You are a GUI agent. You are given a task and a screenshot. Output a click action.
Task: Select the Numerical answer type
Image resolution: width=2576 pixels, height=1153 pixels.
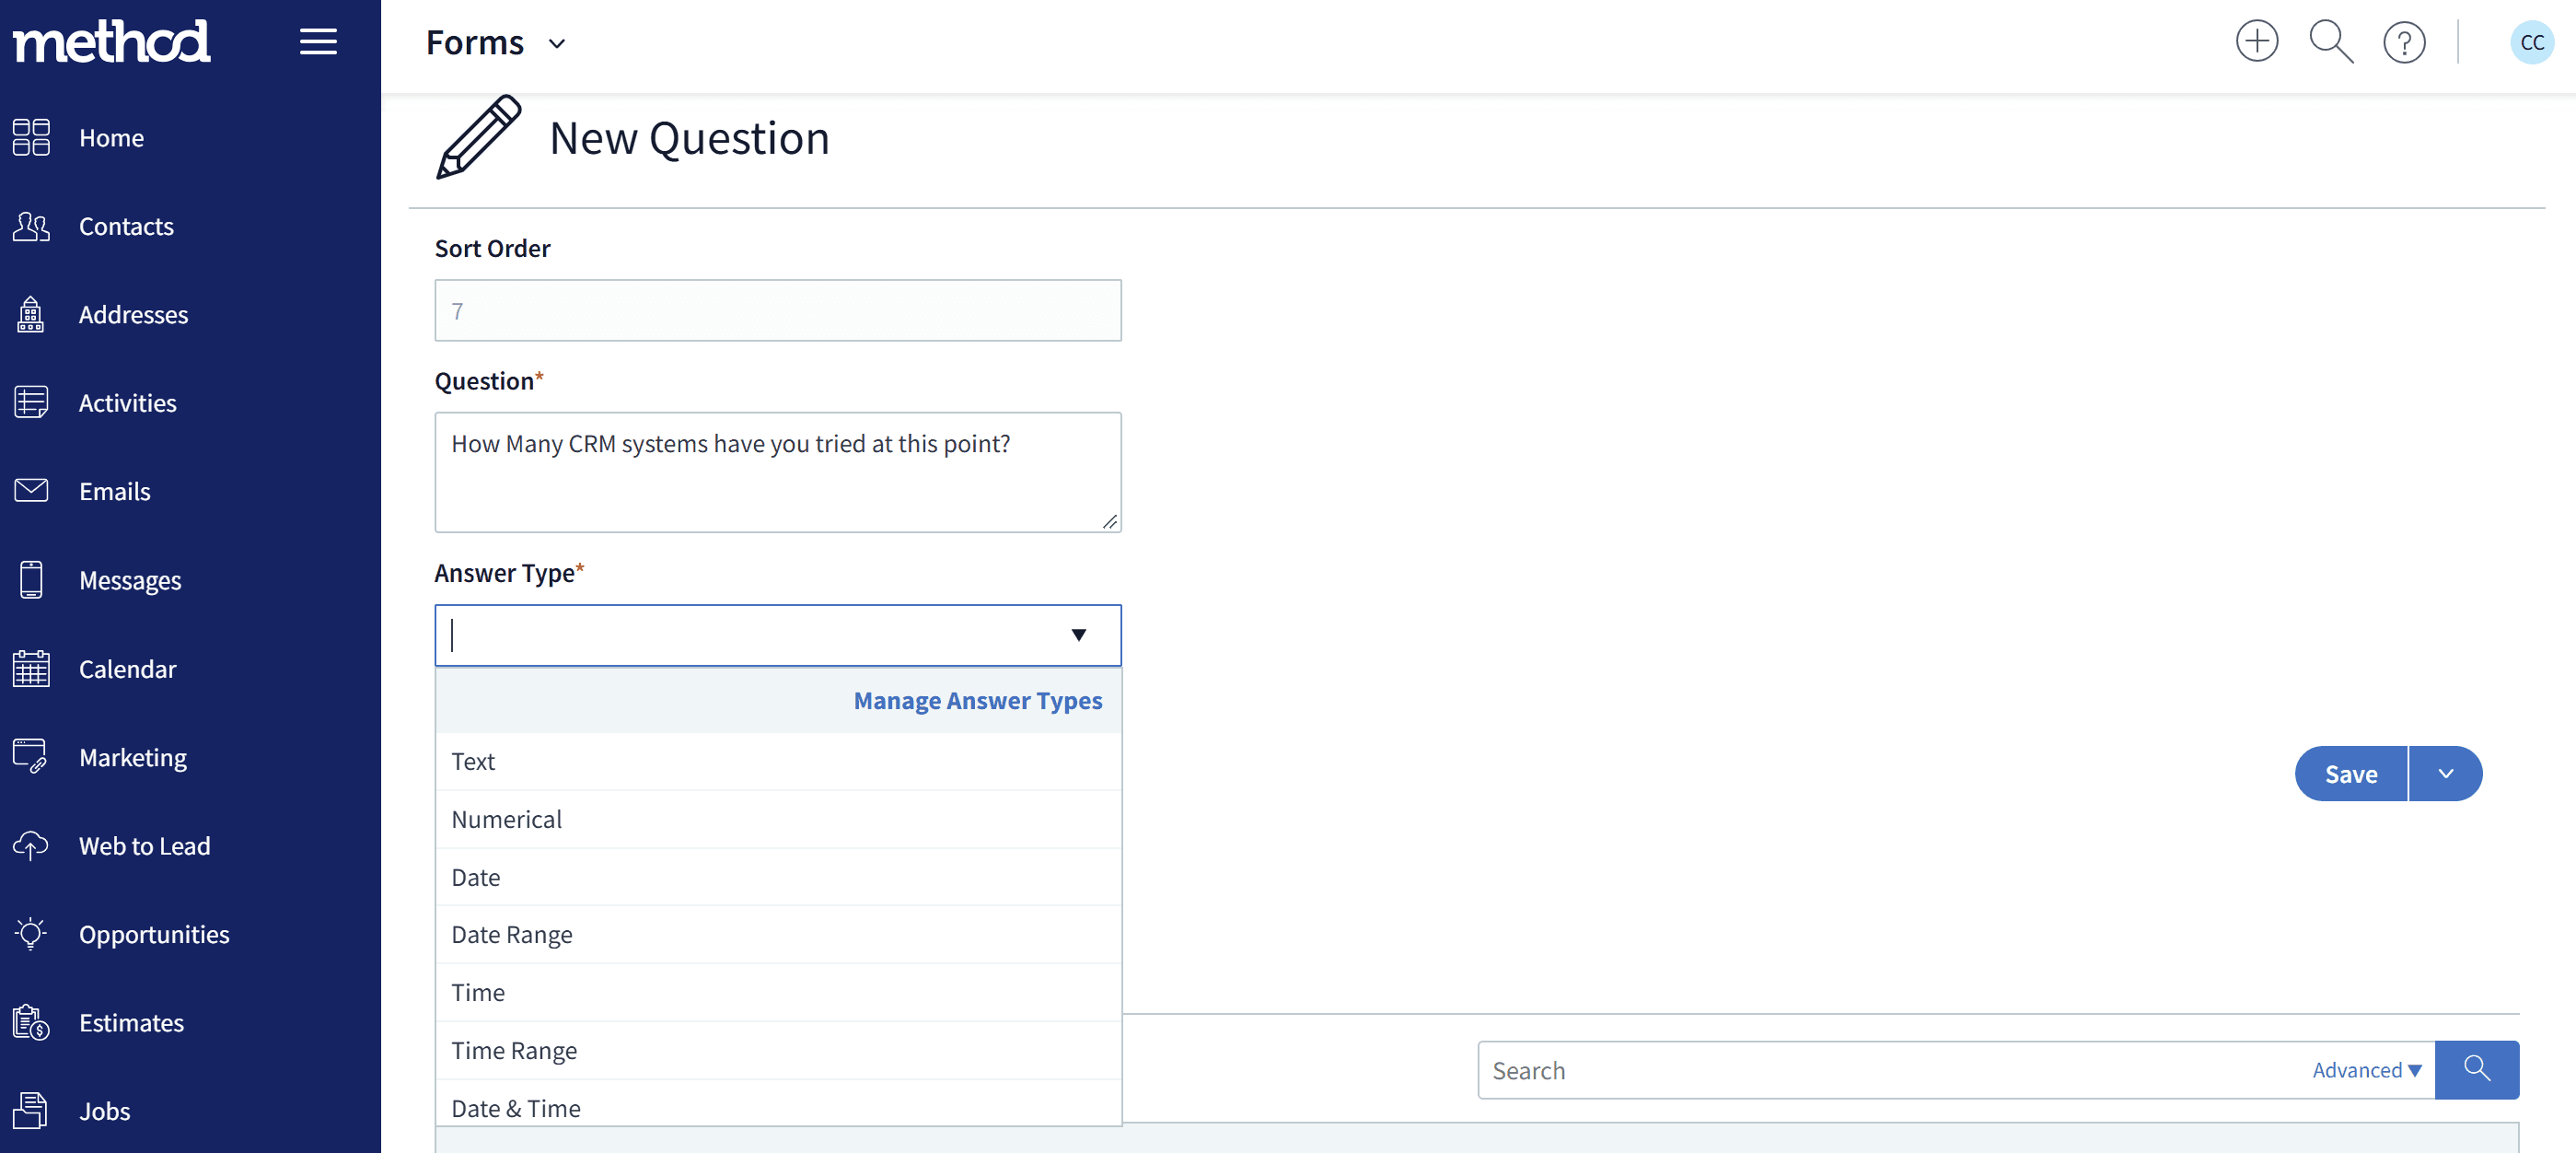778,819
